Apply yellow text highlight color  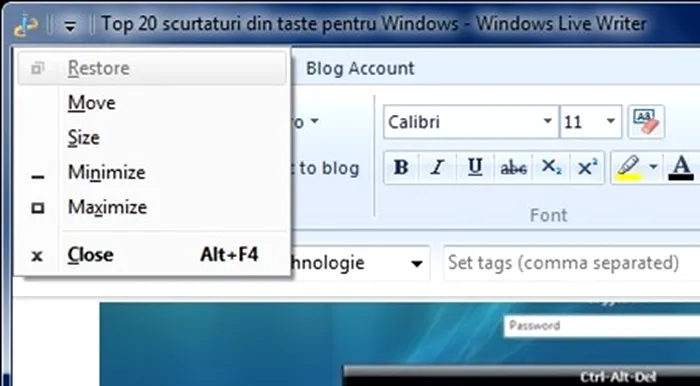629,168
